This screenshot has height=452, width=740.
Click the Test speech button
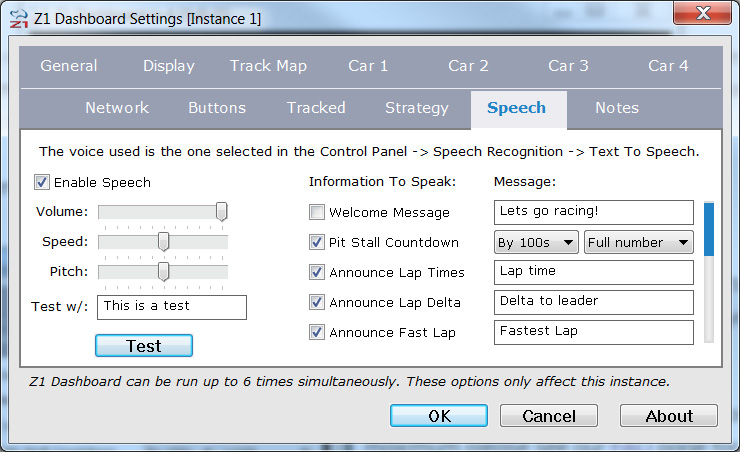coord(144,346)
